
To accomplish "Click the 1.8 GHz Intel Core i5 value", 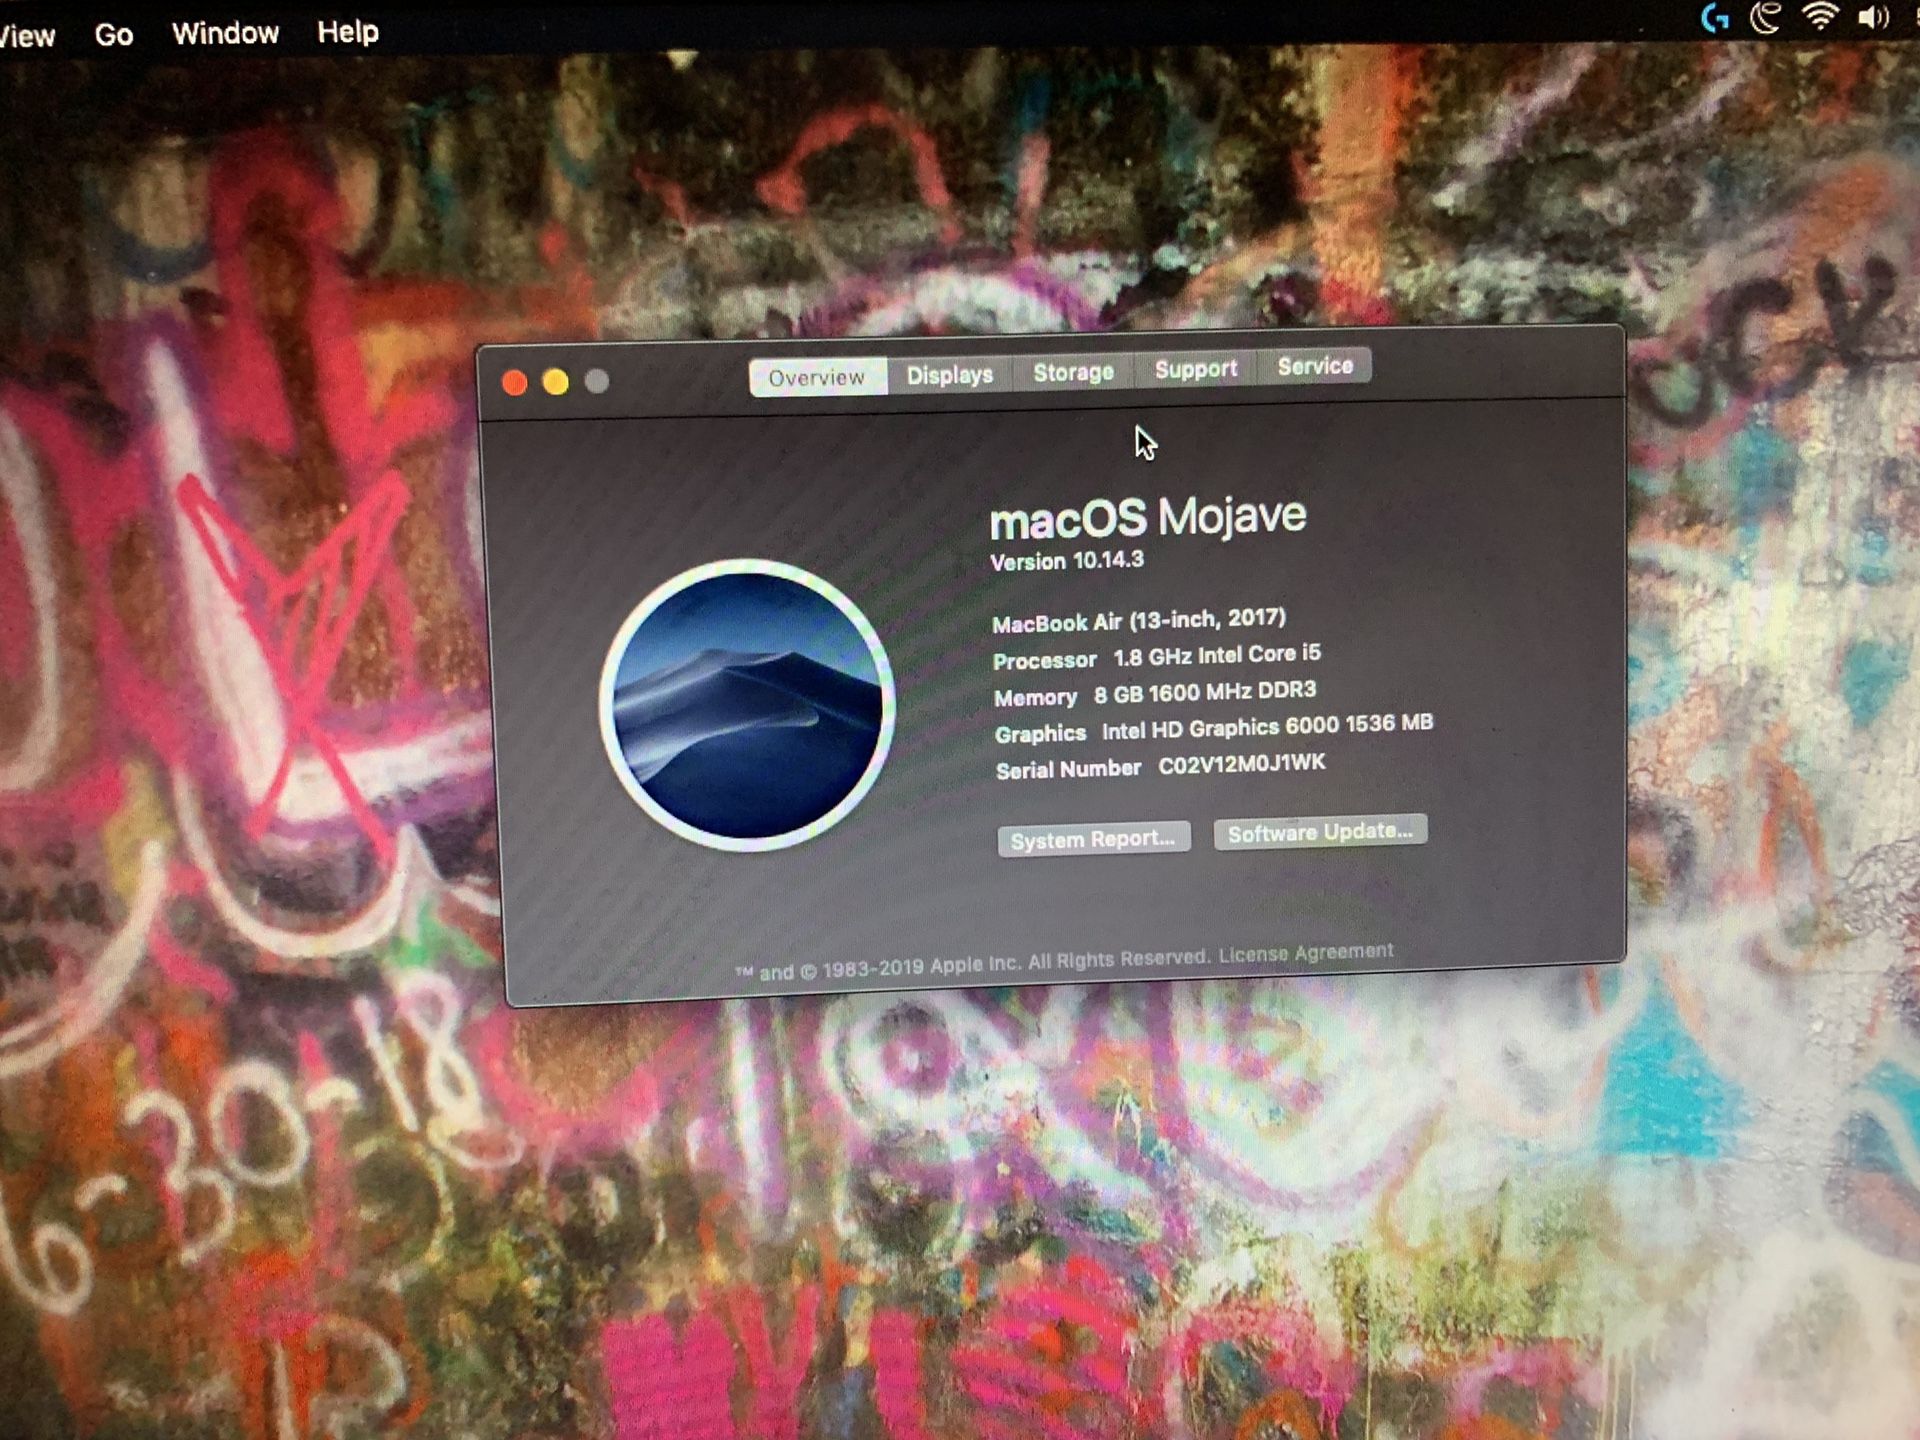I will coord(1217,655).
